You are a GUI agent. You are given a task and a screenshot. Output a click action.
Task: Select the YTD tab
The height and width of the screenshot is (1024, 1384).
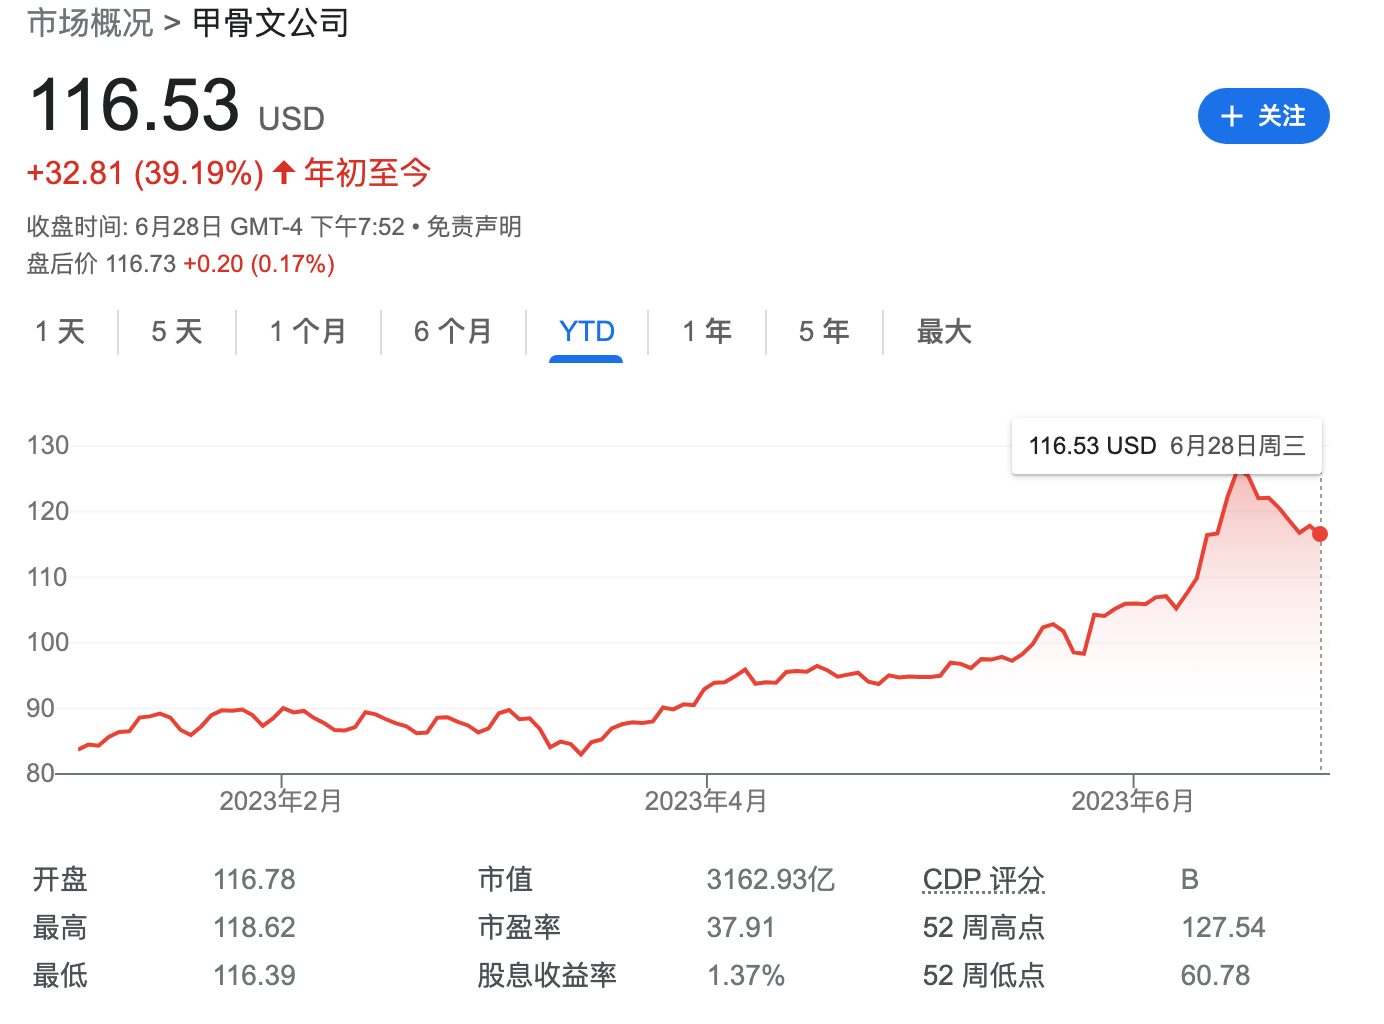tap(587, 332)
